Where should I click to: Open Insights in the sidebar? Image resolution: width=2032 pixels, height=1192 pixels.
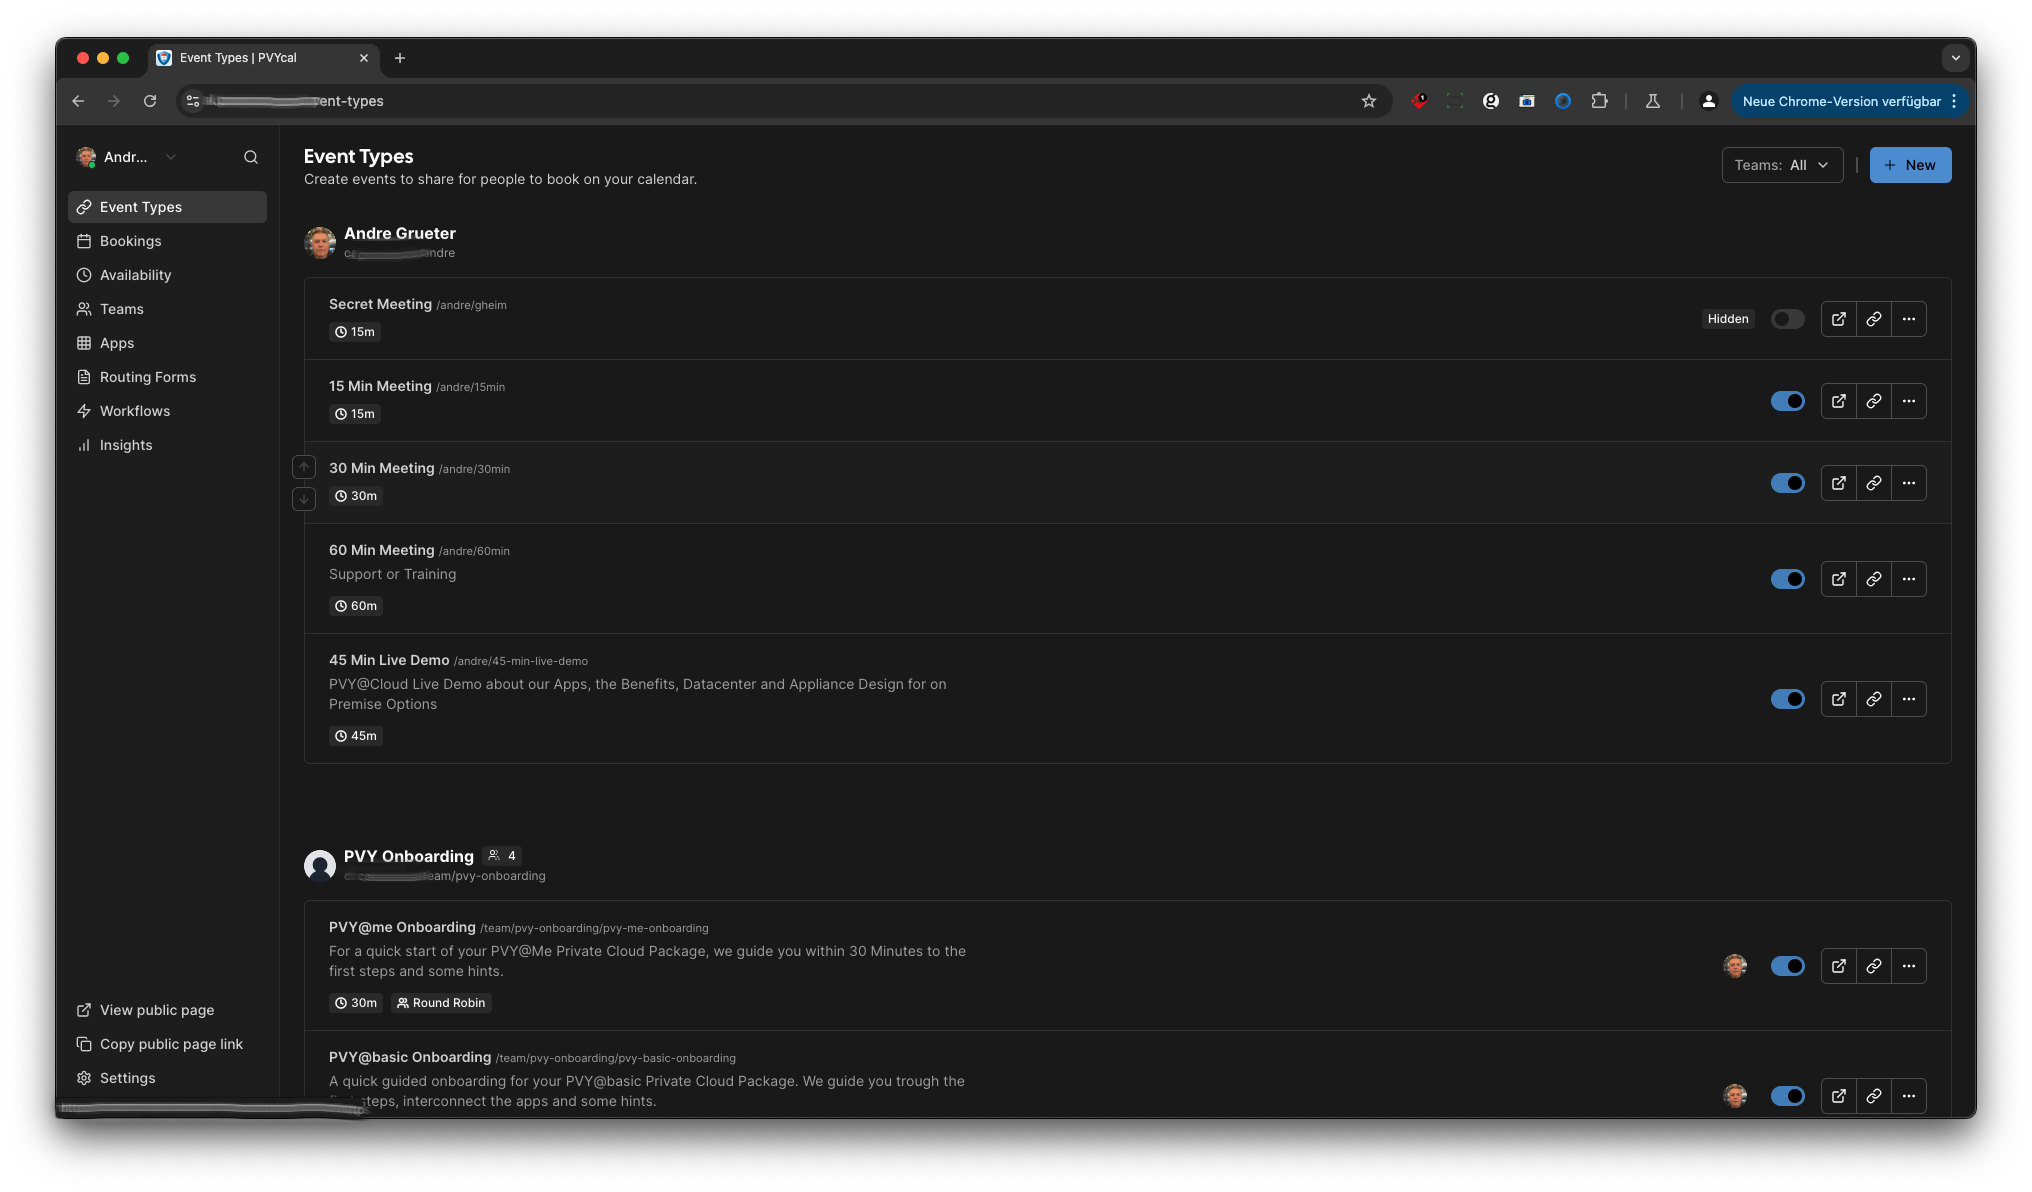tap(167, 445)
